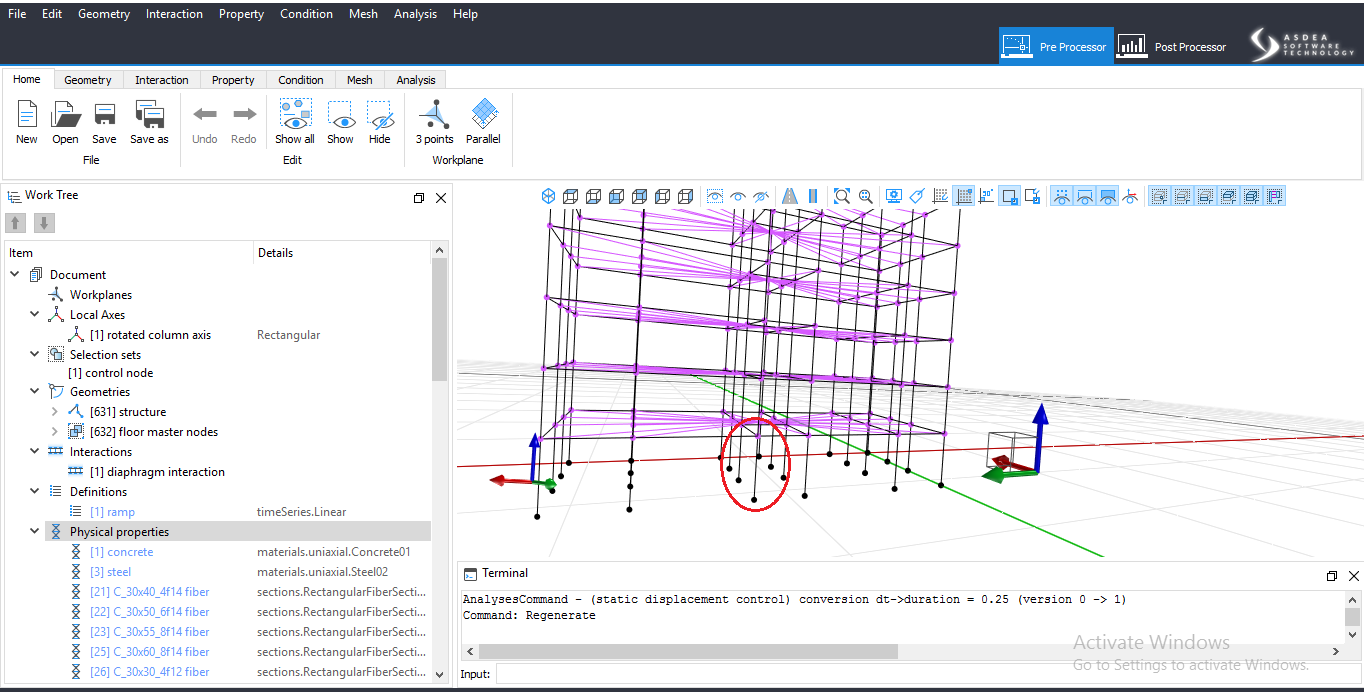The width and height of the screenshot is (1364, 692).
Task: Create workplane by 3 points
Action: click(435, 122)
